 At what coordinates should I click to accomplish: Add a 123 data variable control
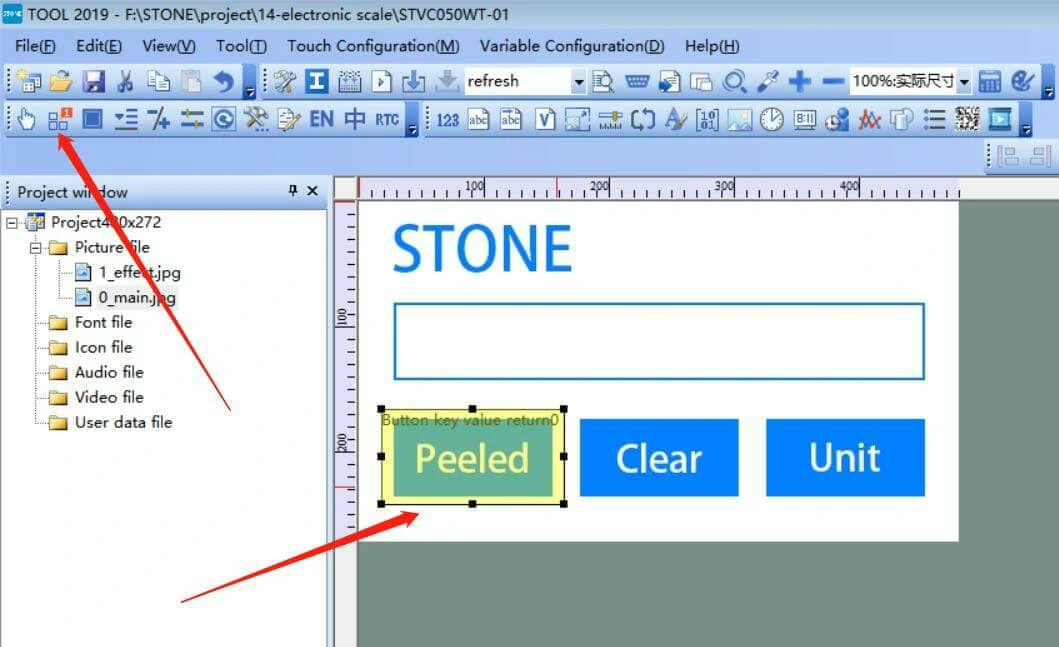click(447, 120)
